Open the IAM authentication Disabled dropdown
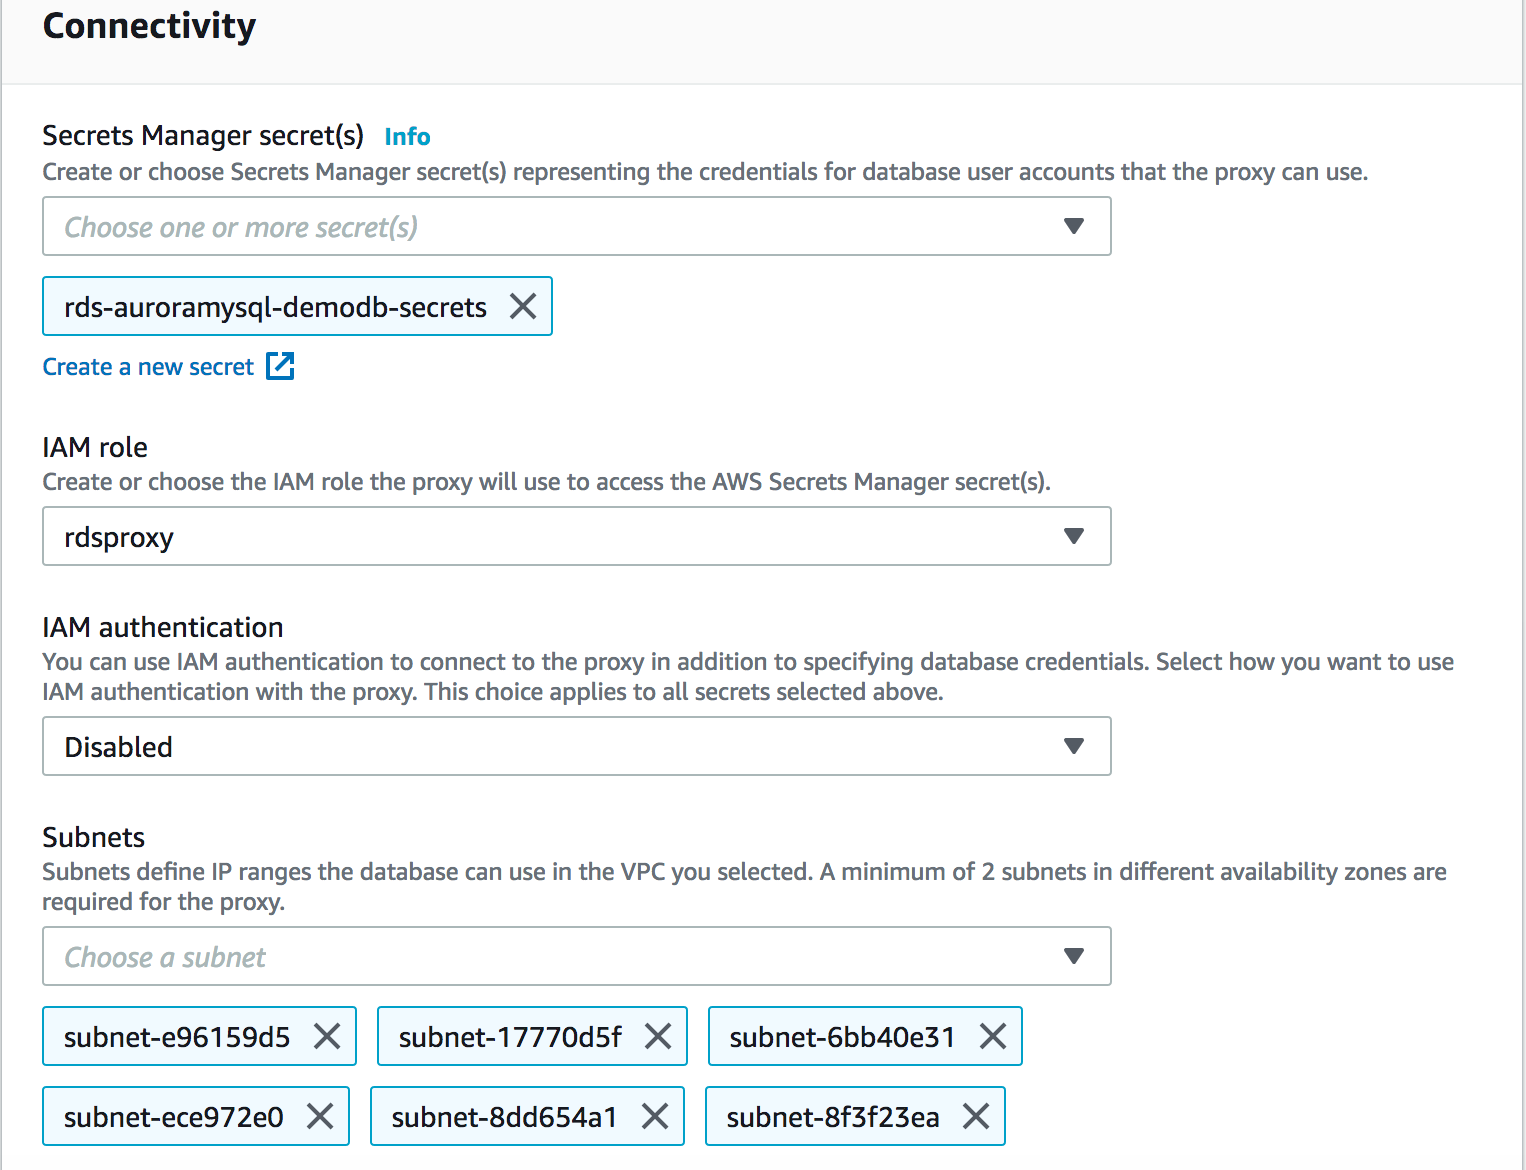This screenshot has height=1170, width=1526. click(x=577, y=746)
